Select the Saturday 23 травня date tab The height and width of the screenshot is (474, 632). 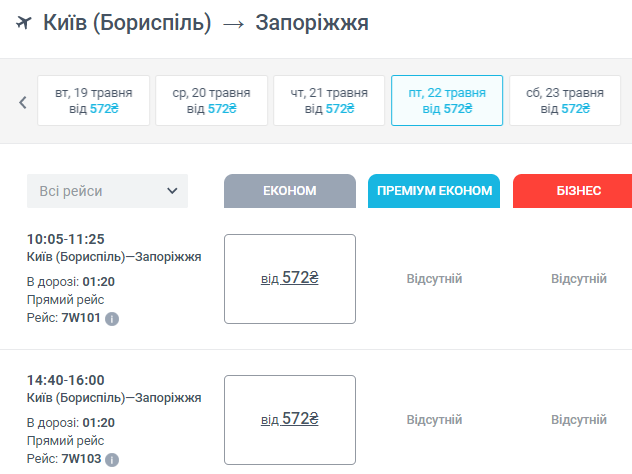pyautogui.click(x=564, y=100)
